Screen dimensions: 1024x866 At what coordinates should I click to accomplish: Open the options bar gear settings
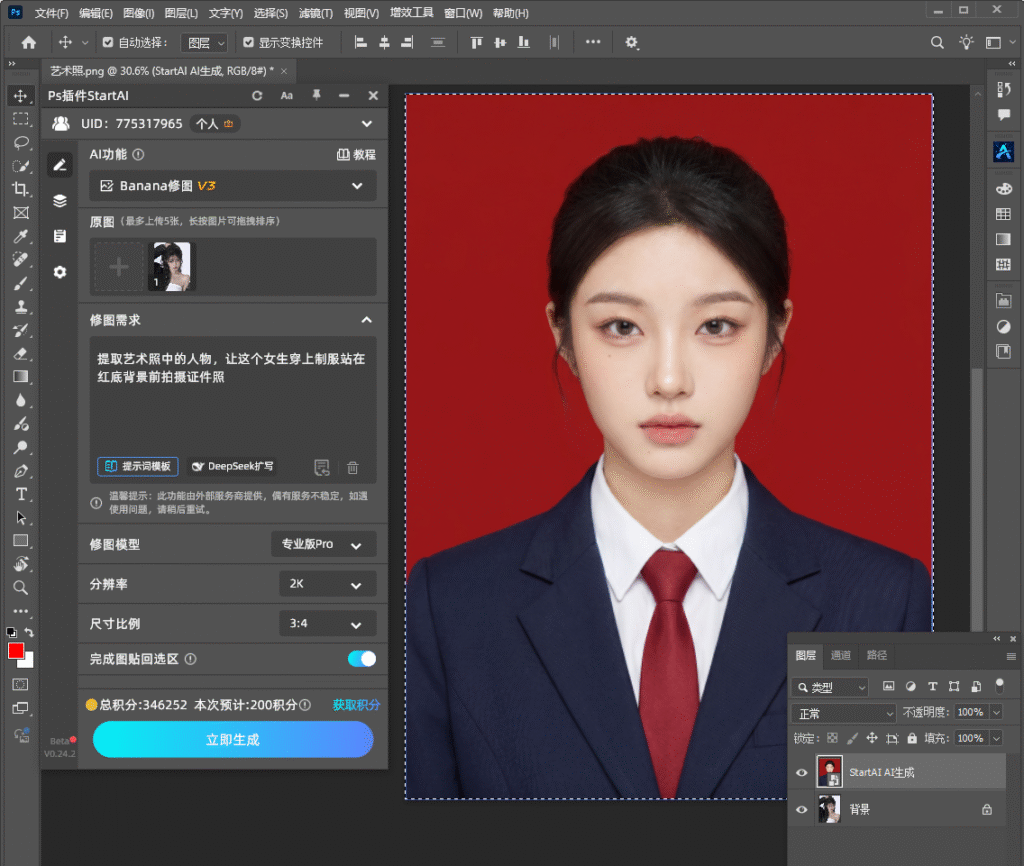[x=631, y=42]
